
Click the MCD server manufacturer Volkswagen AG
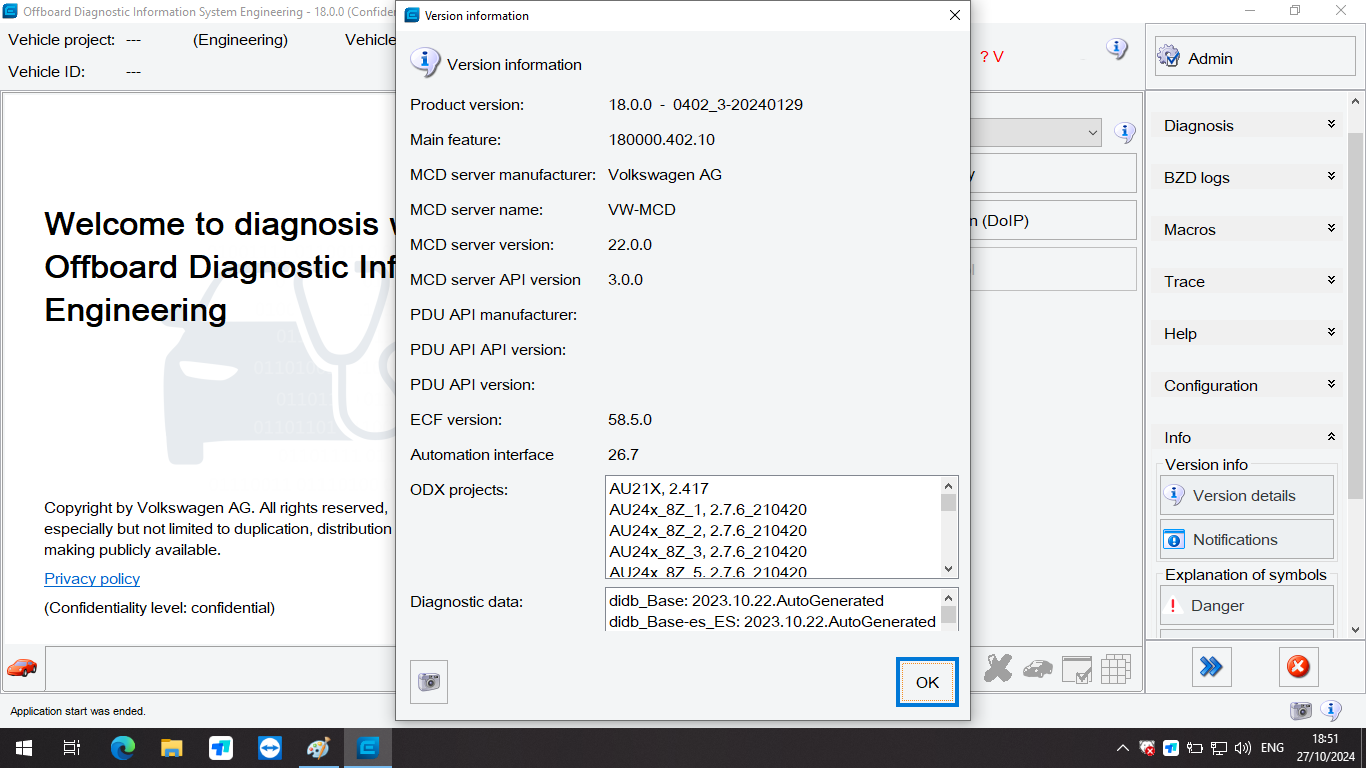click(x=665, y=174)
